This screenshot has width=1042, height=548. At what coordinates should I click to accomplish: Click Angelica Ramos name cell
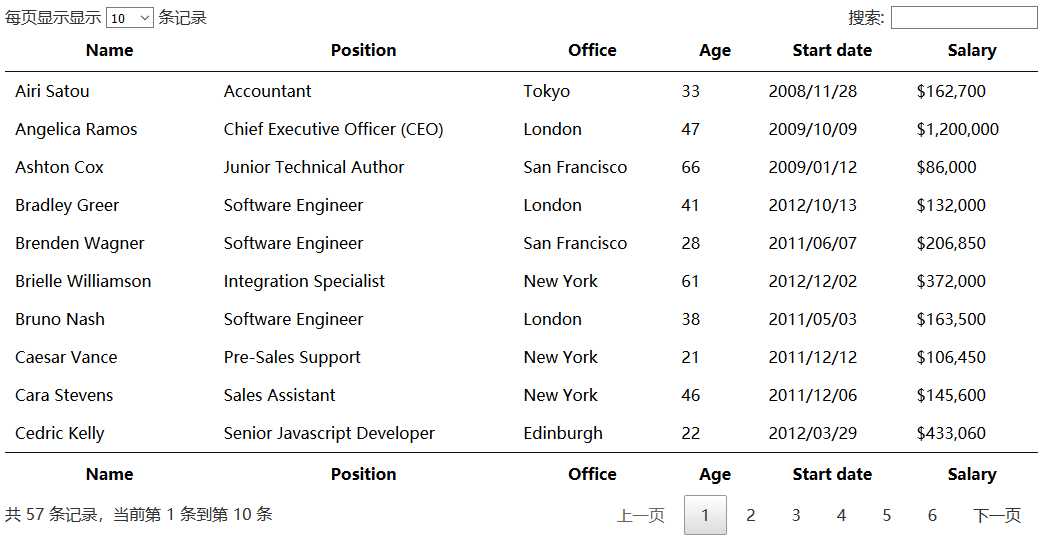tap(76, 129)
